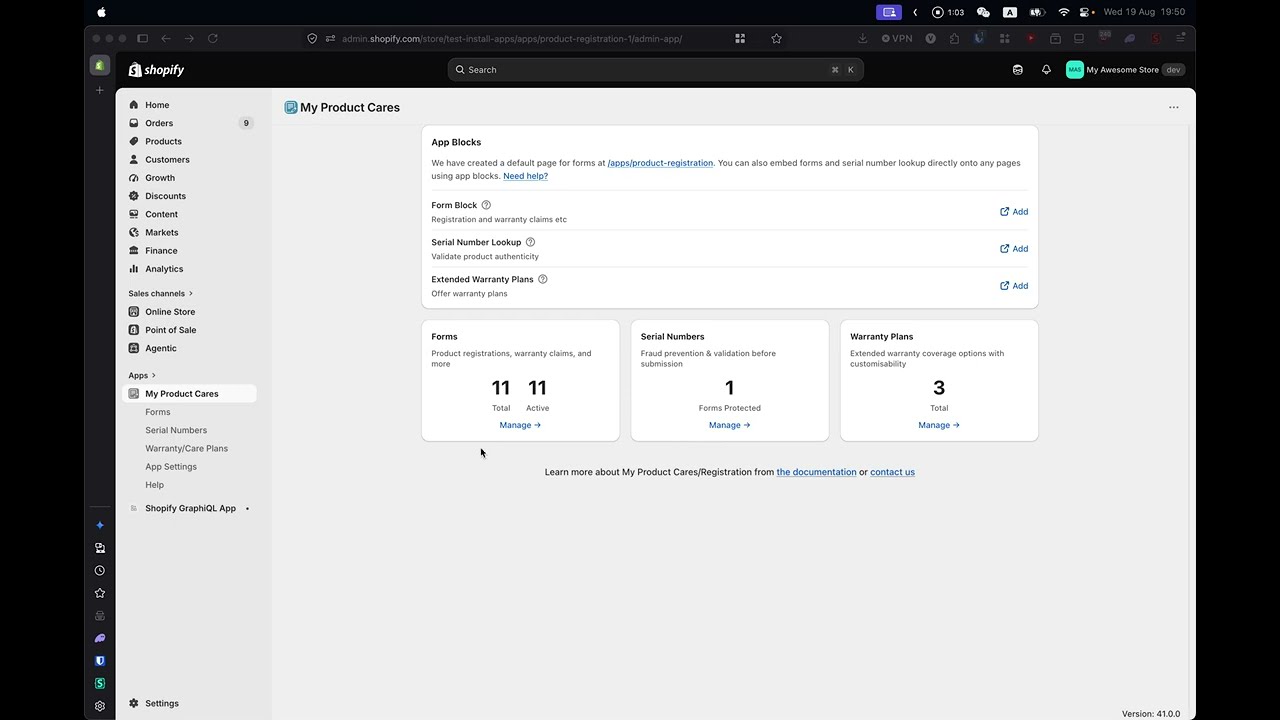Click the admin Settings gear icon
Viewport: 1280px width, 720px height.
point(134,703)
